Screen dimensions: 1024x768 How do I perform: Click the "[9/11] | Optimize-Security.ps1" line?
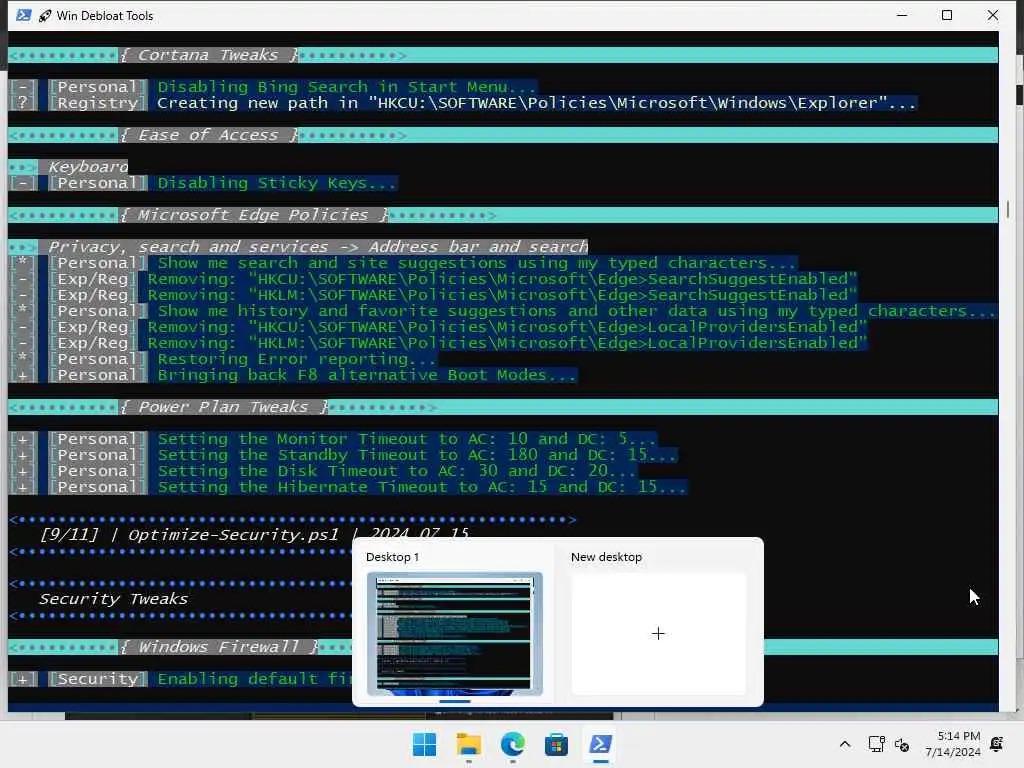[x=255, y=535]
